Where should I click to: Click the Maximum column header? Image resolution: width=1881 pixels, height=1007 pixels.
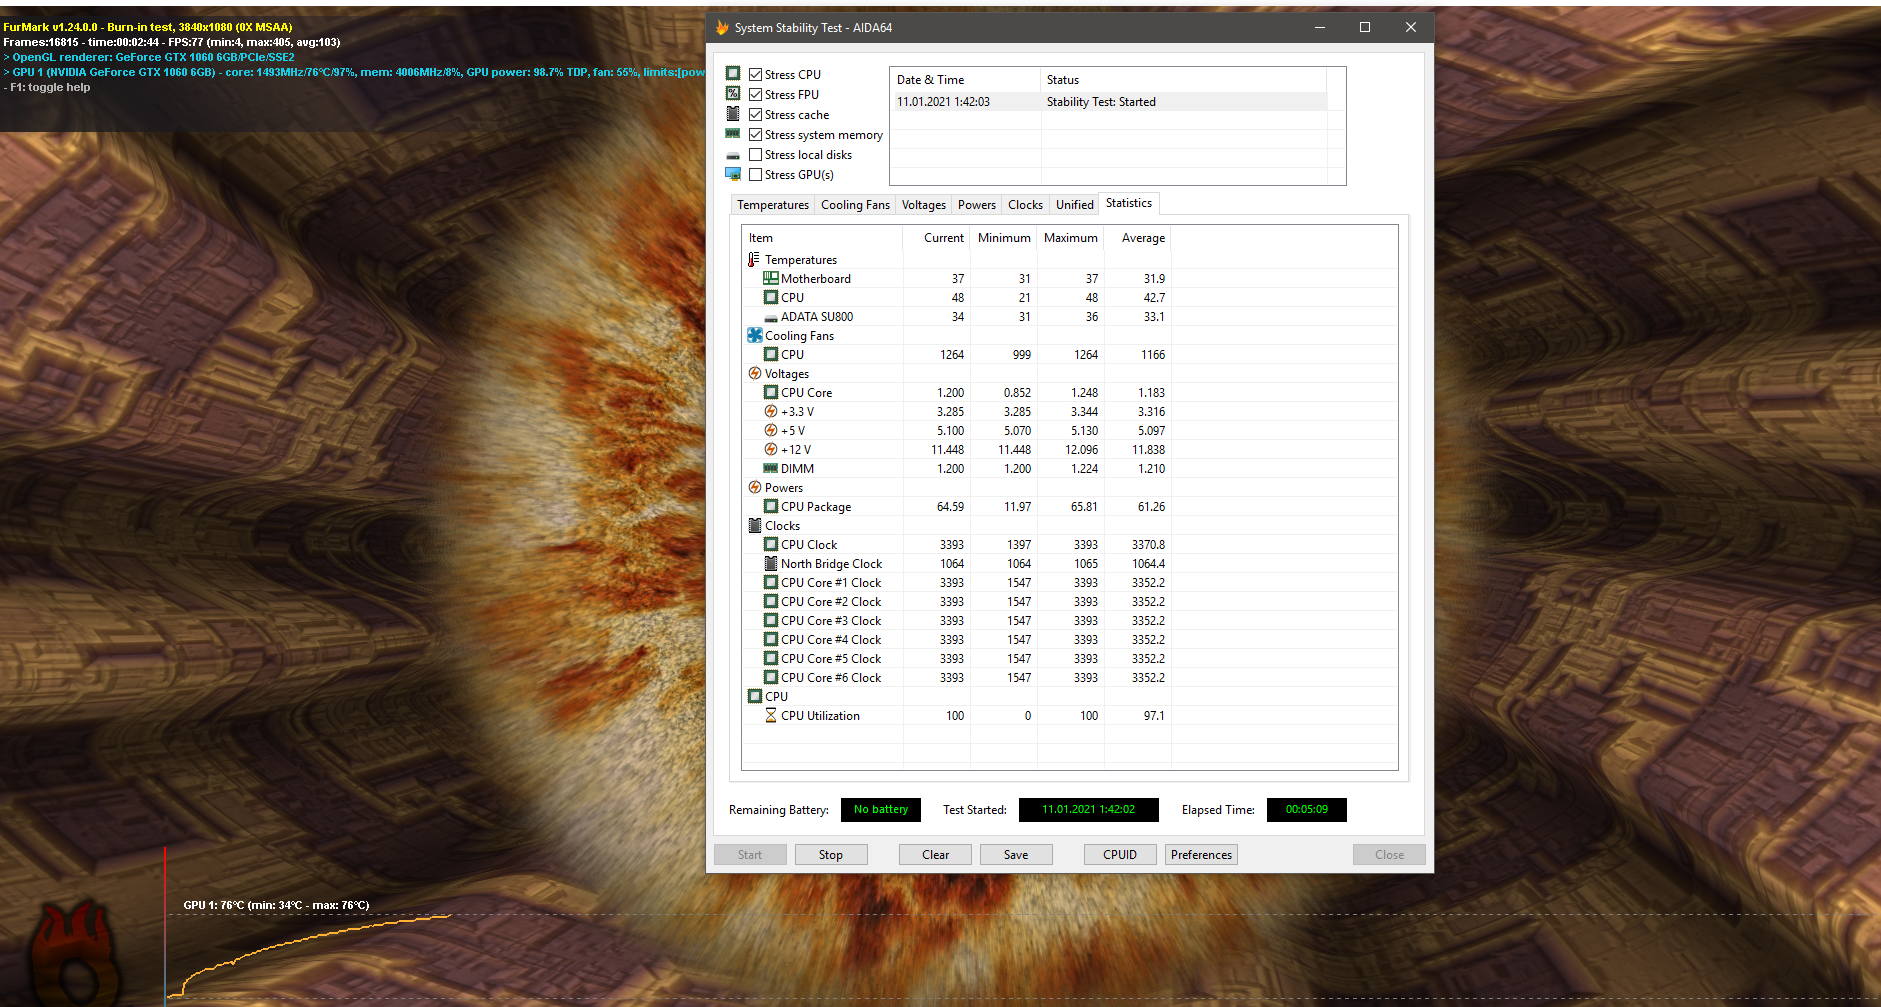(x=1071, y=238)
